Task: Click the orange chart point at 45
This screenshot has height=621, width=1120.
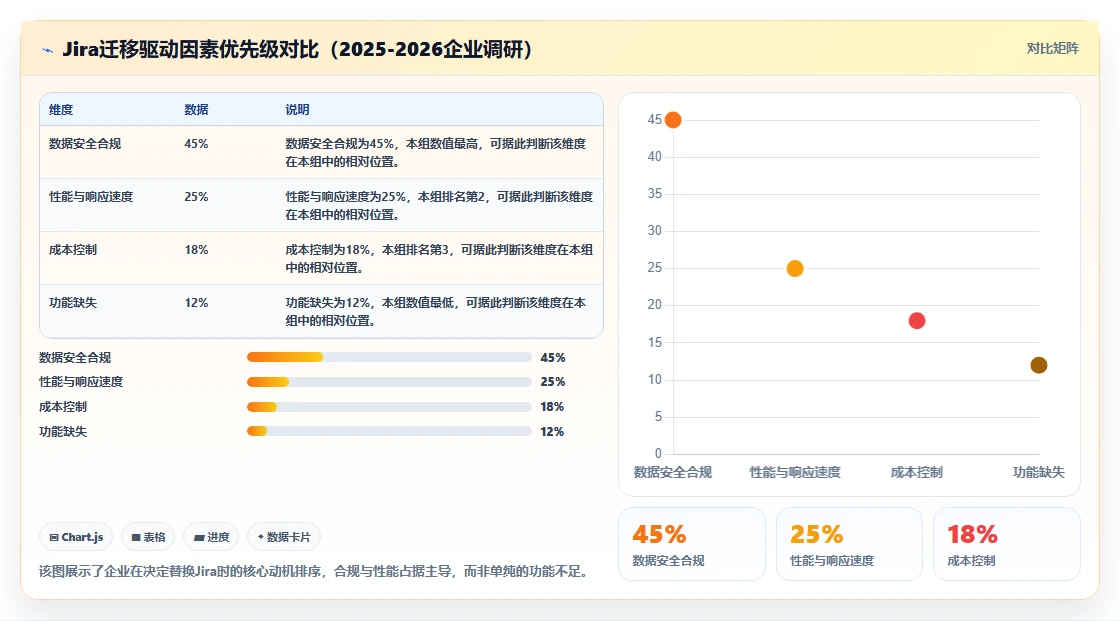Action: [x=673, y=120]
